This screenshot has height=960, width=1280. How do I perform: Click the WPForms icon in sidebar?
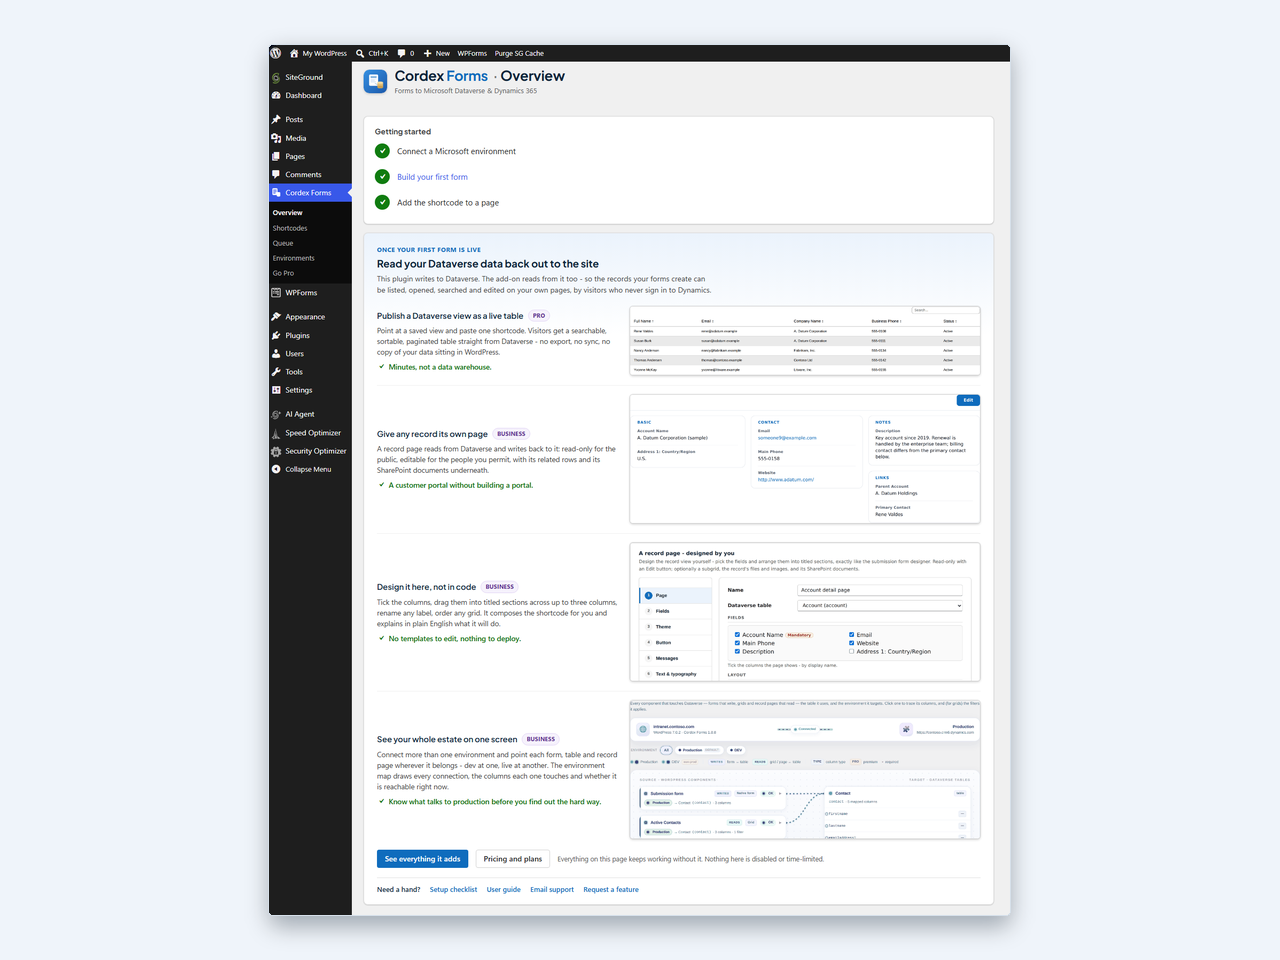coord(276,292)
